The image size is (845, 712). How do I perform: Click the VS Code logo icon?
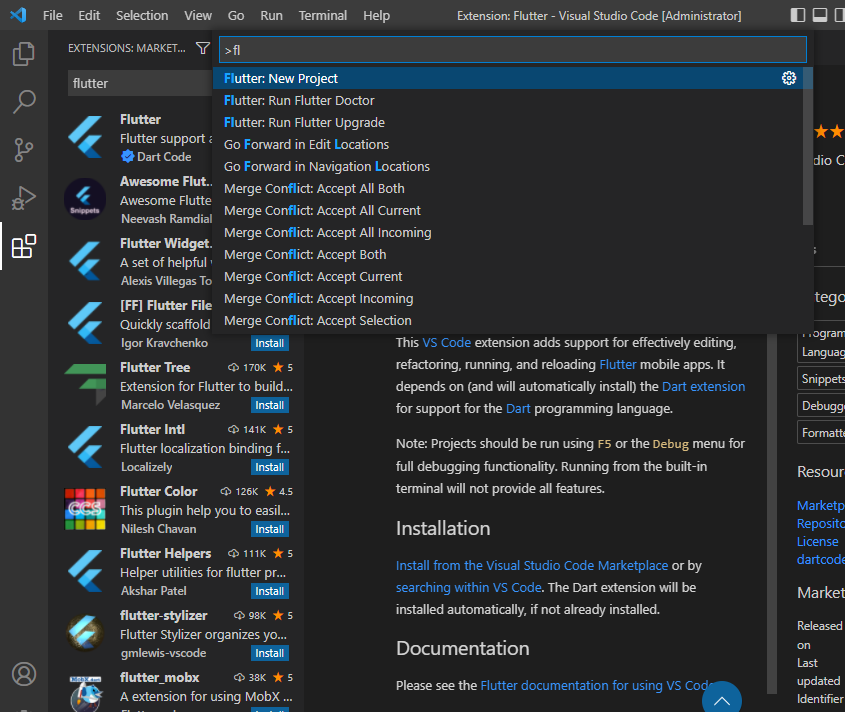[18, 15]
